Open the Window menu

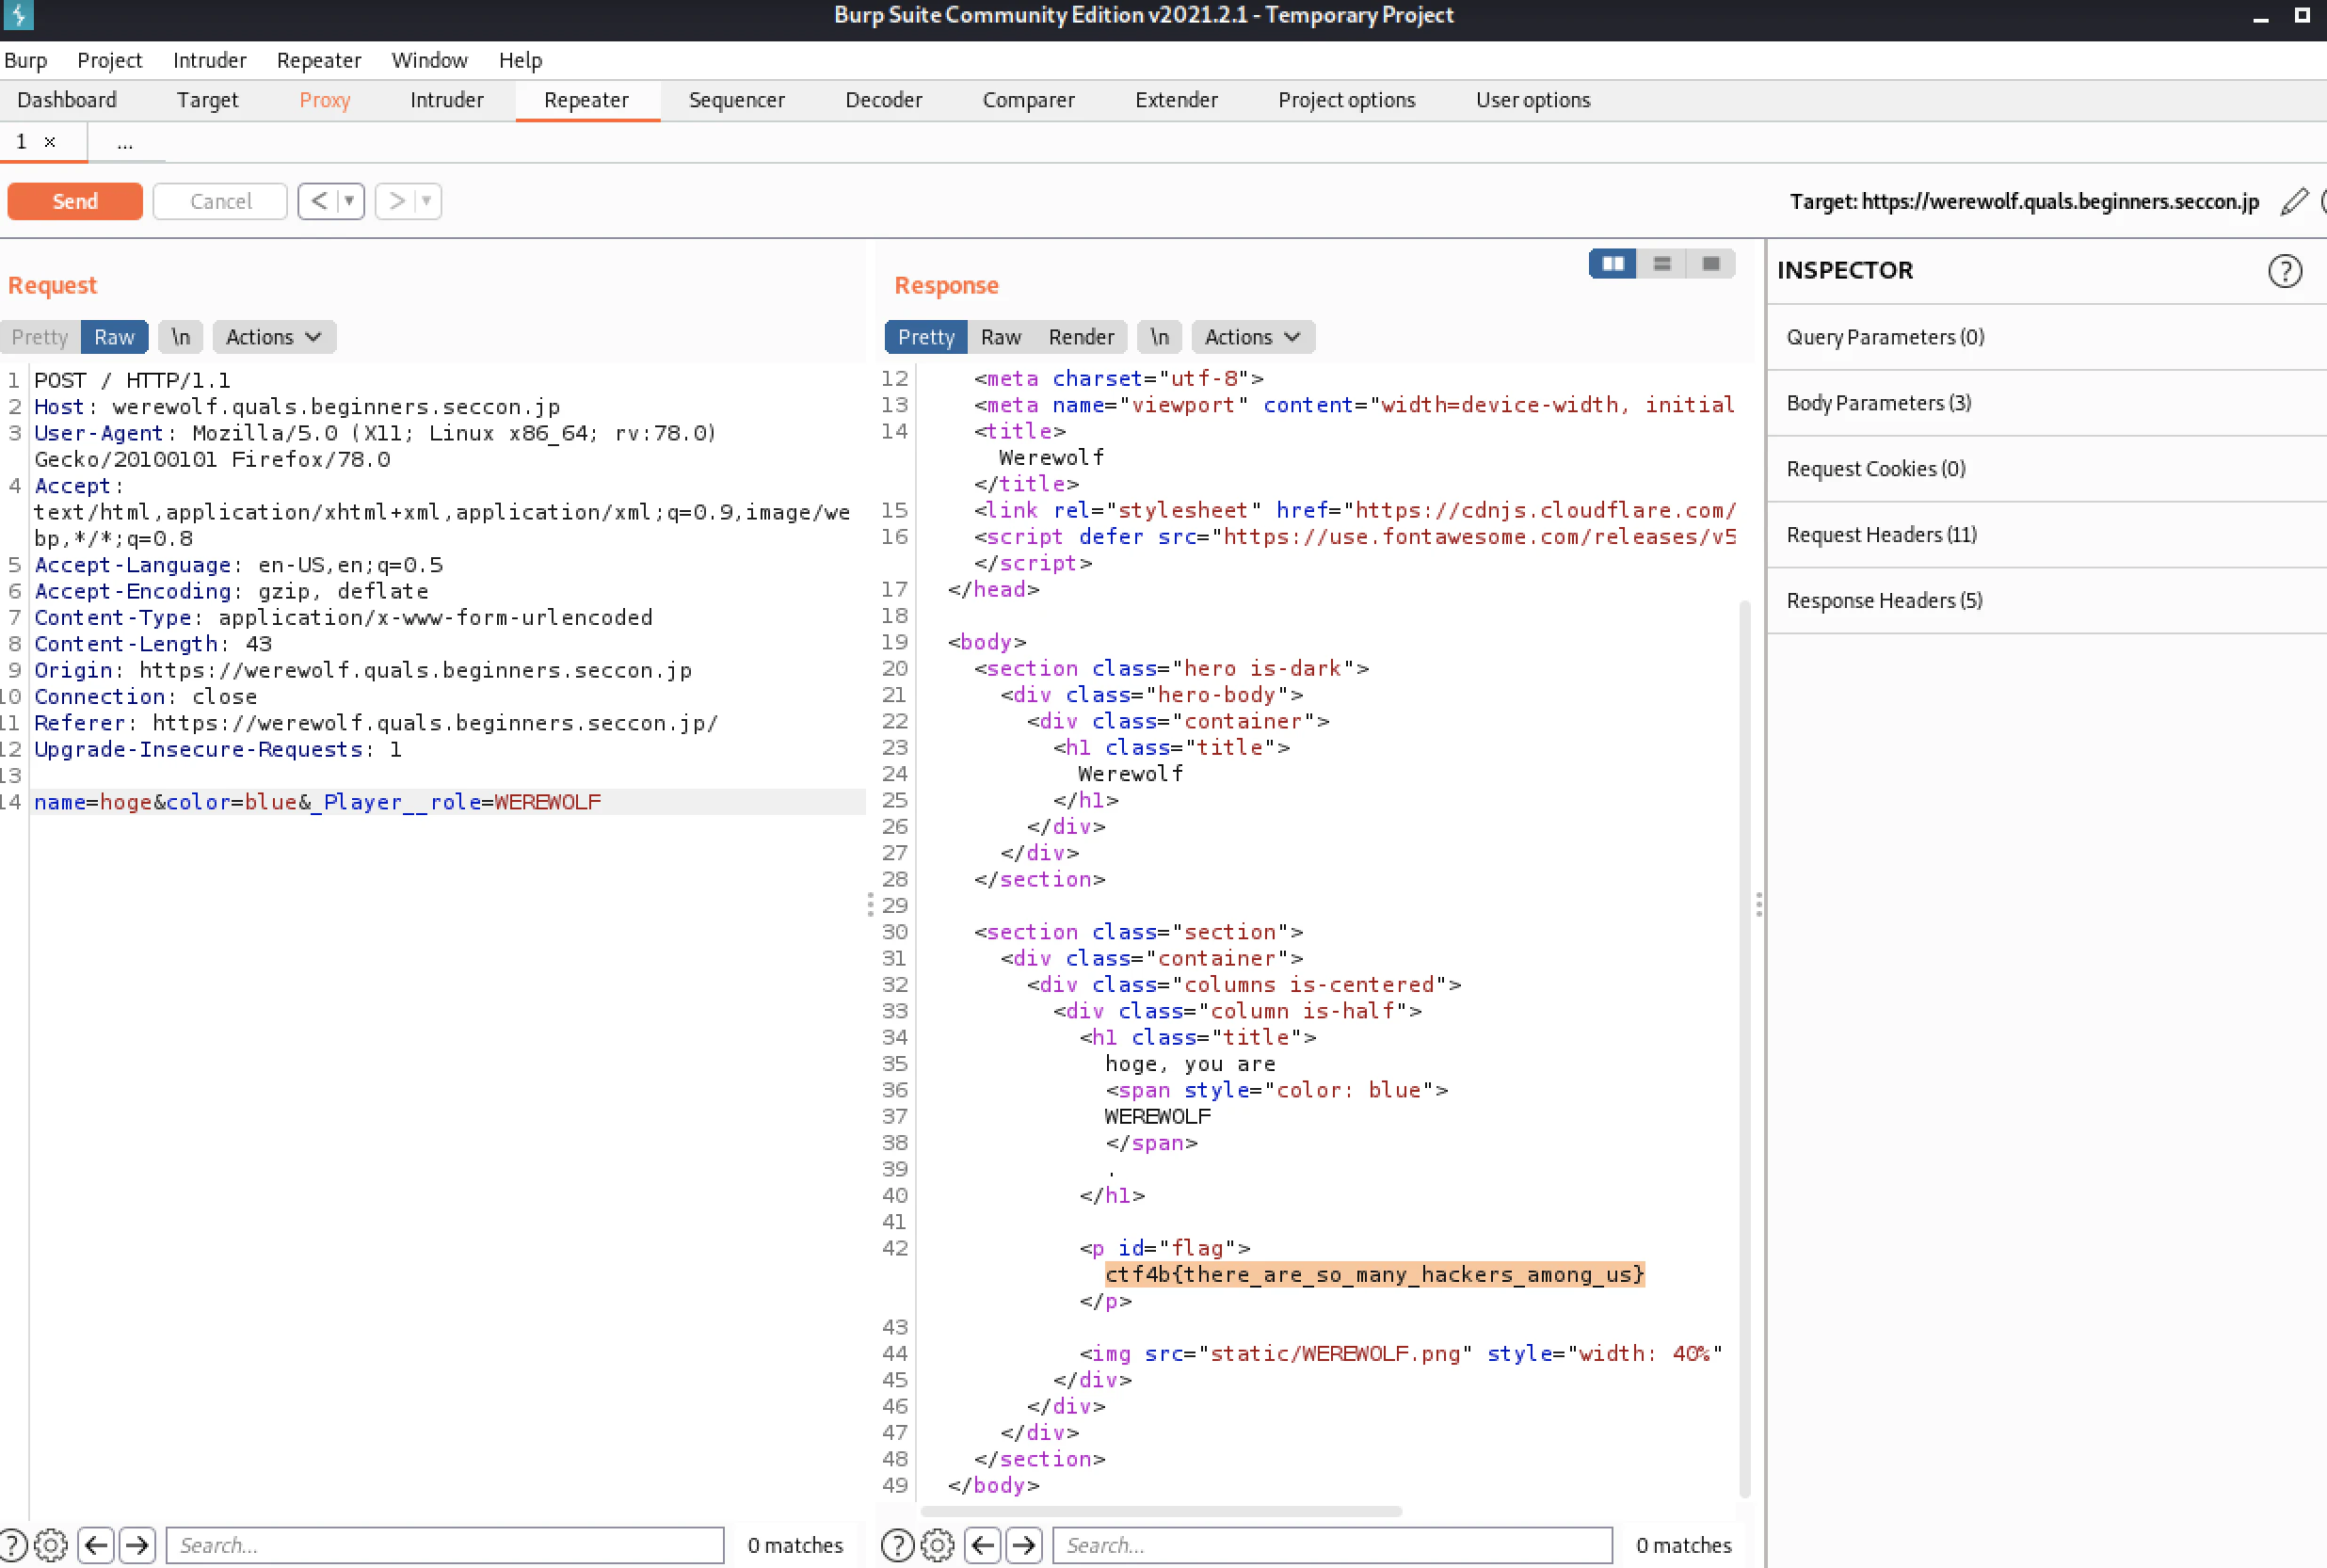pos(429,60)
